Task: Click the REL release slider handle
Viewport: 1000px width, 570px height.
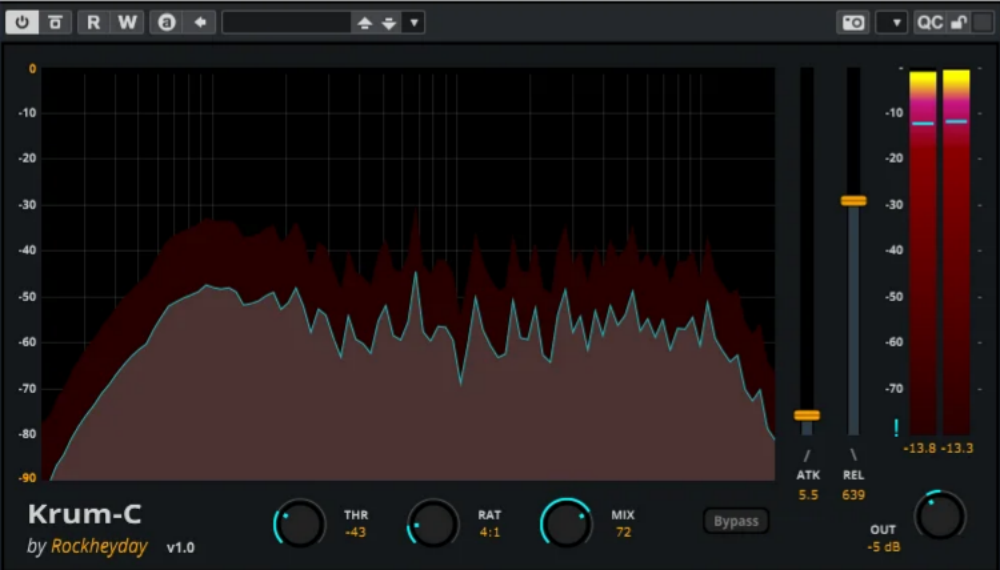Action: [853, 201]
